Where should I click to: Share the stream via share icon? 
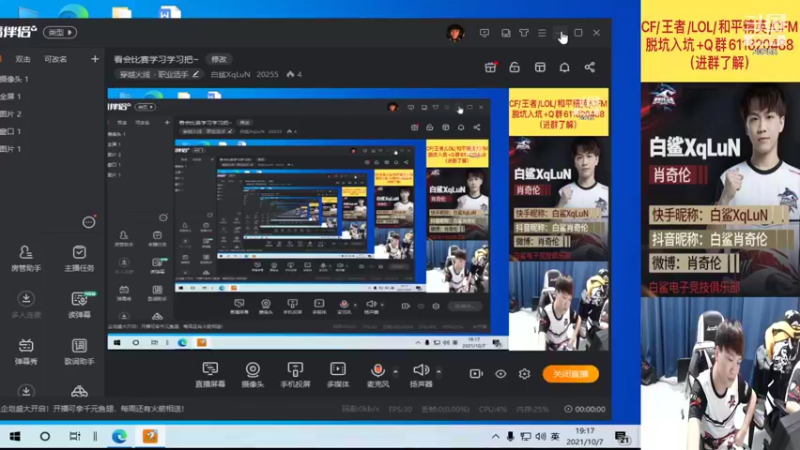589,67
